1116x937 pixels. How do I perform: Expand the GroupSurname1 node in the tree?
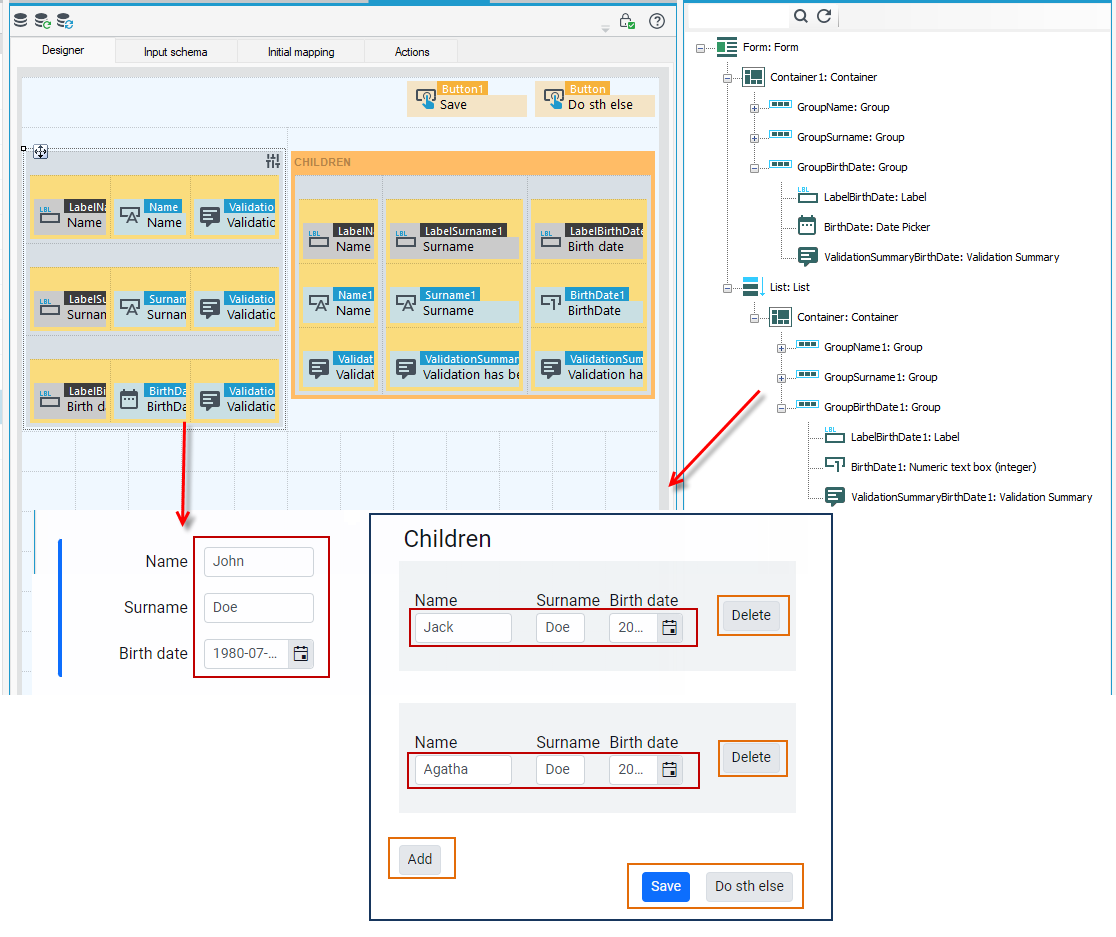781,378
